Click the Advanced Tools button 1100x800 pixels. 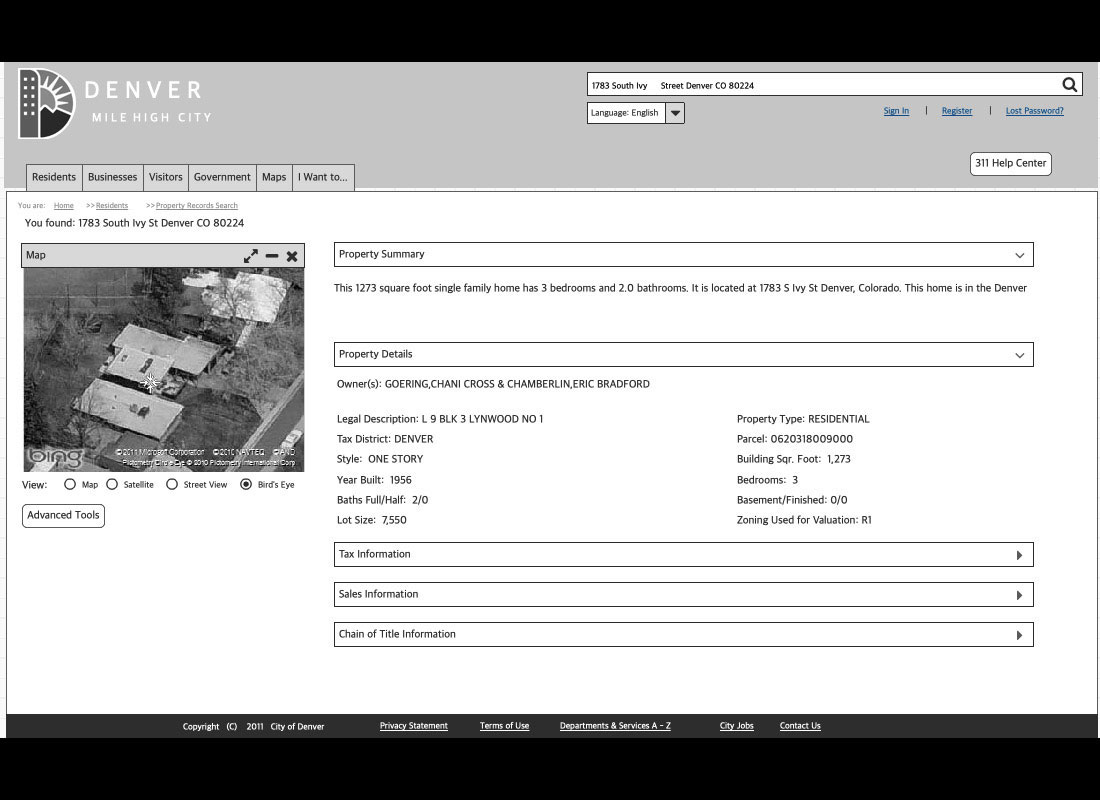click(x=63, y=515)
